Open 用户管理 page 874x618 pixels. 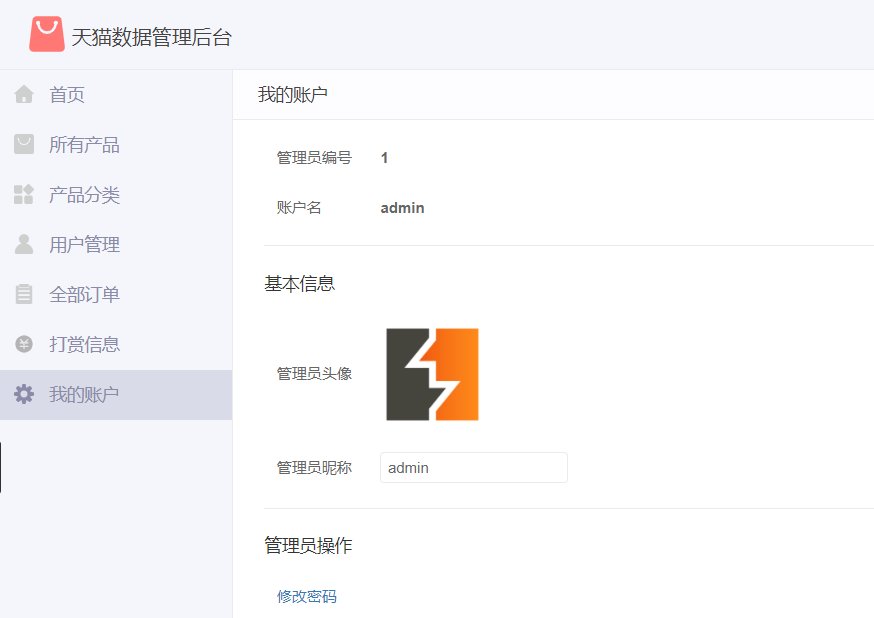[x=116, y=245]
